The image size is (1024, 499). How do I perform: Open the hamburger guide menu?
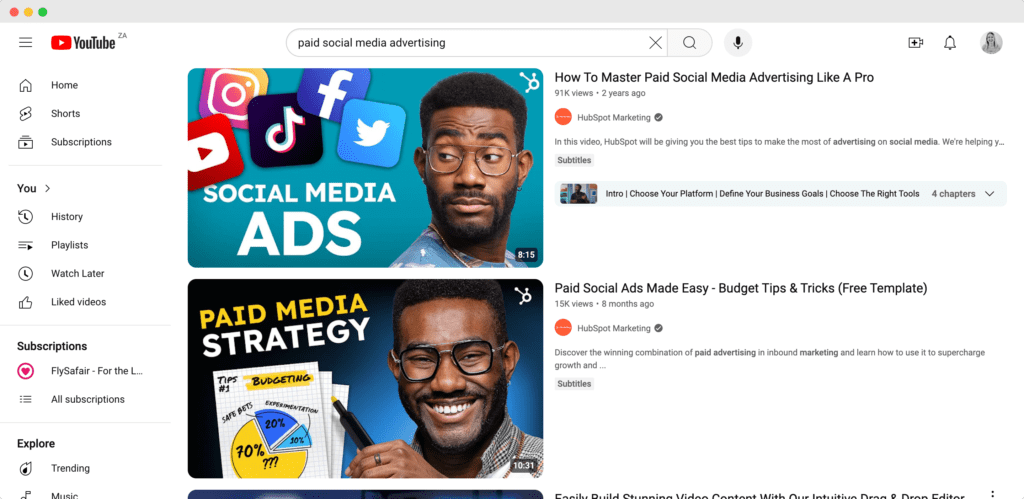(25, 42)
